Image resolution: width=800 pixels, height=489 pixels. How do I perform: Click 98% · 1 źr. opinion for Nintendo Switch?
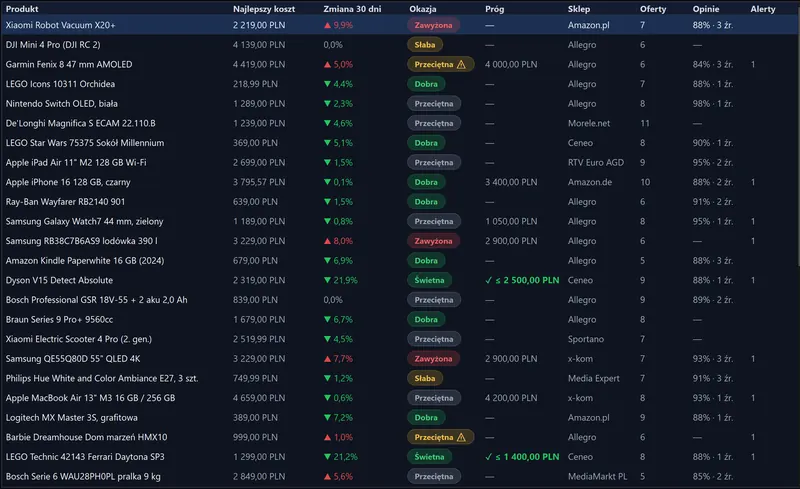(713, 104)
